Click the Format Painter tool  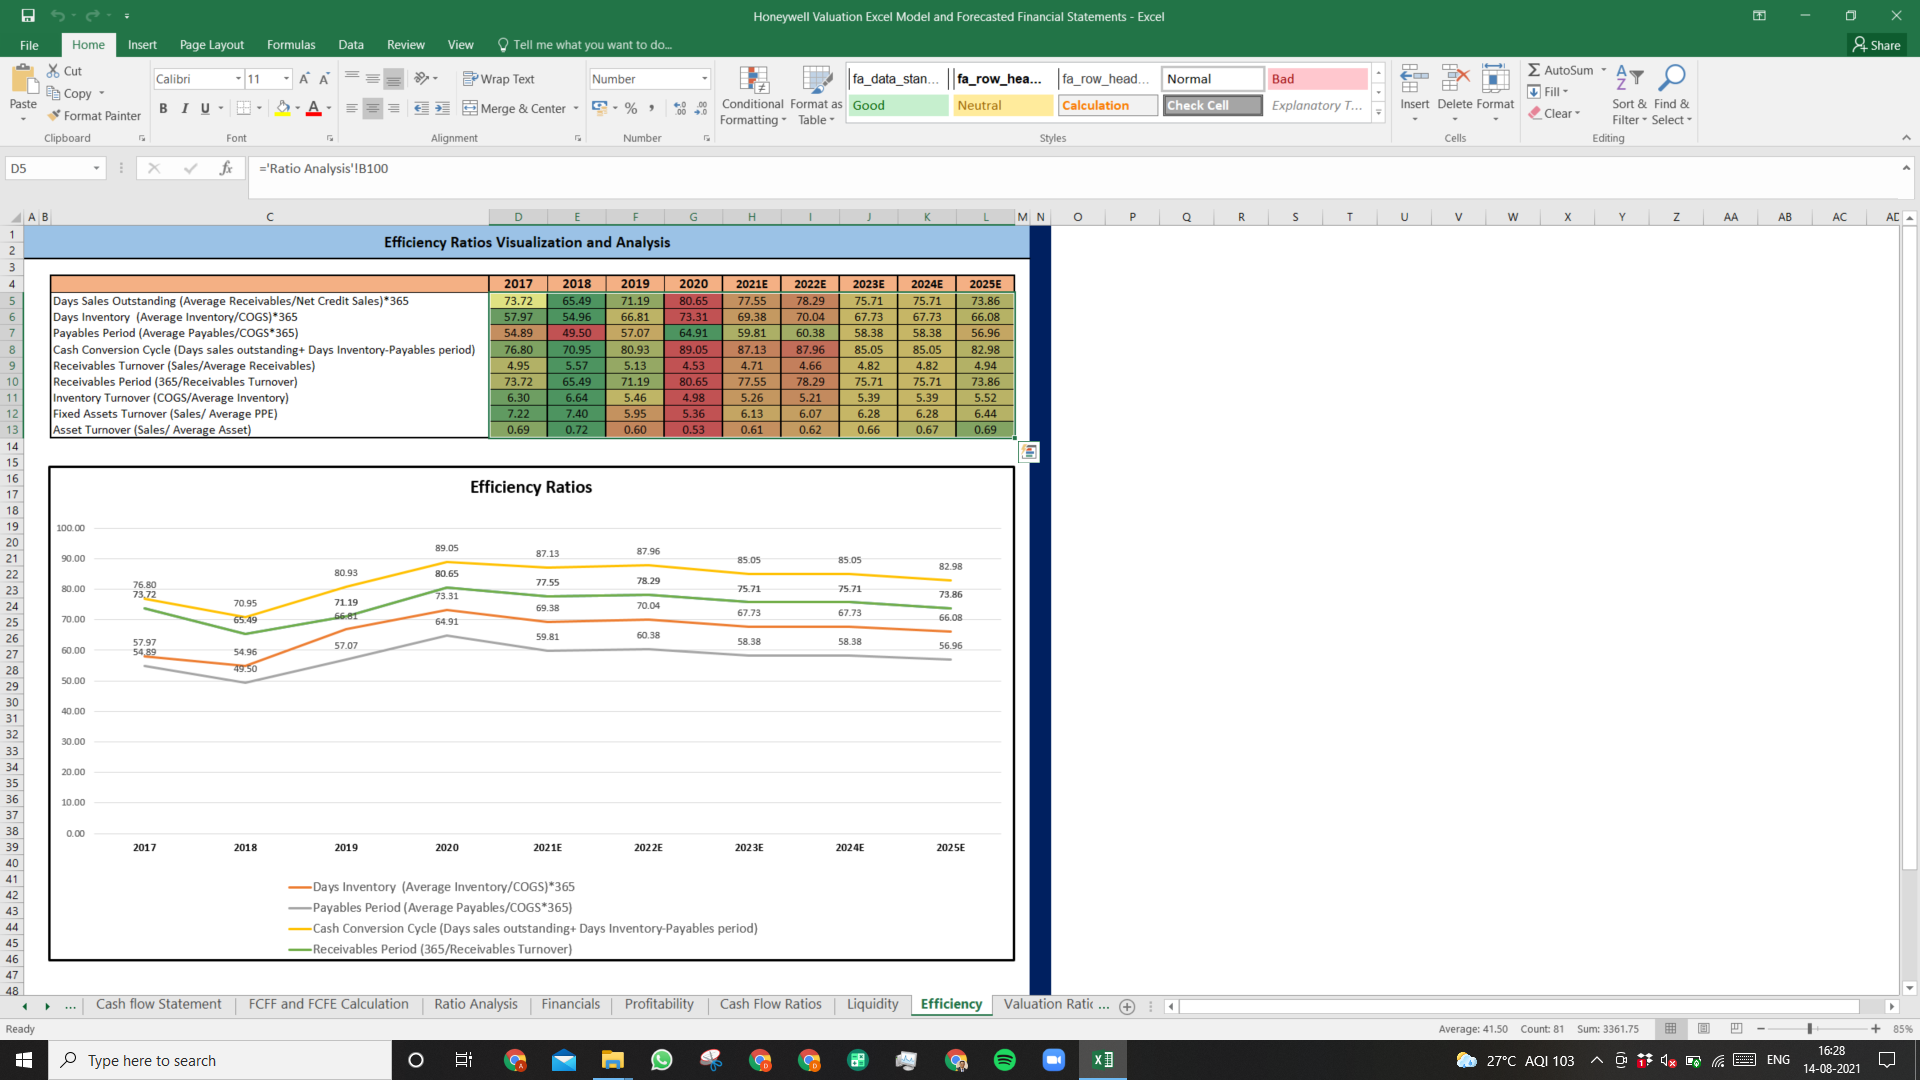click(x=94, y=116)
